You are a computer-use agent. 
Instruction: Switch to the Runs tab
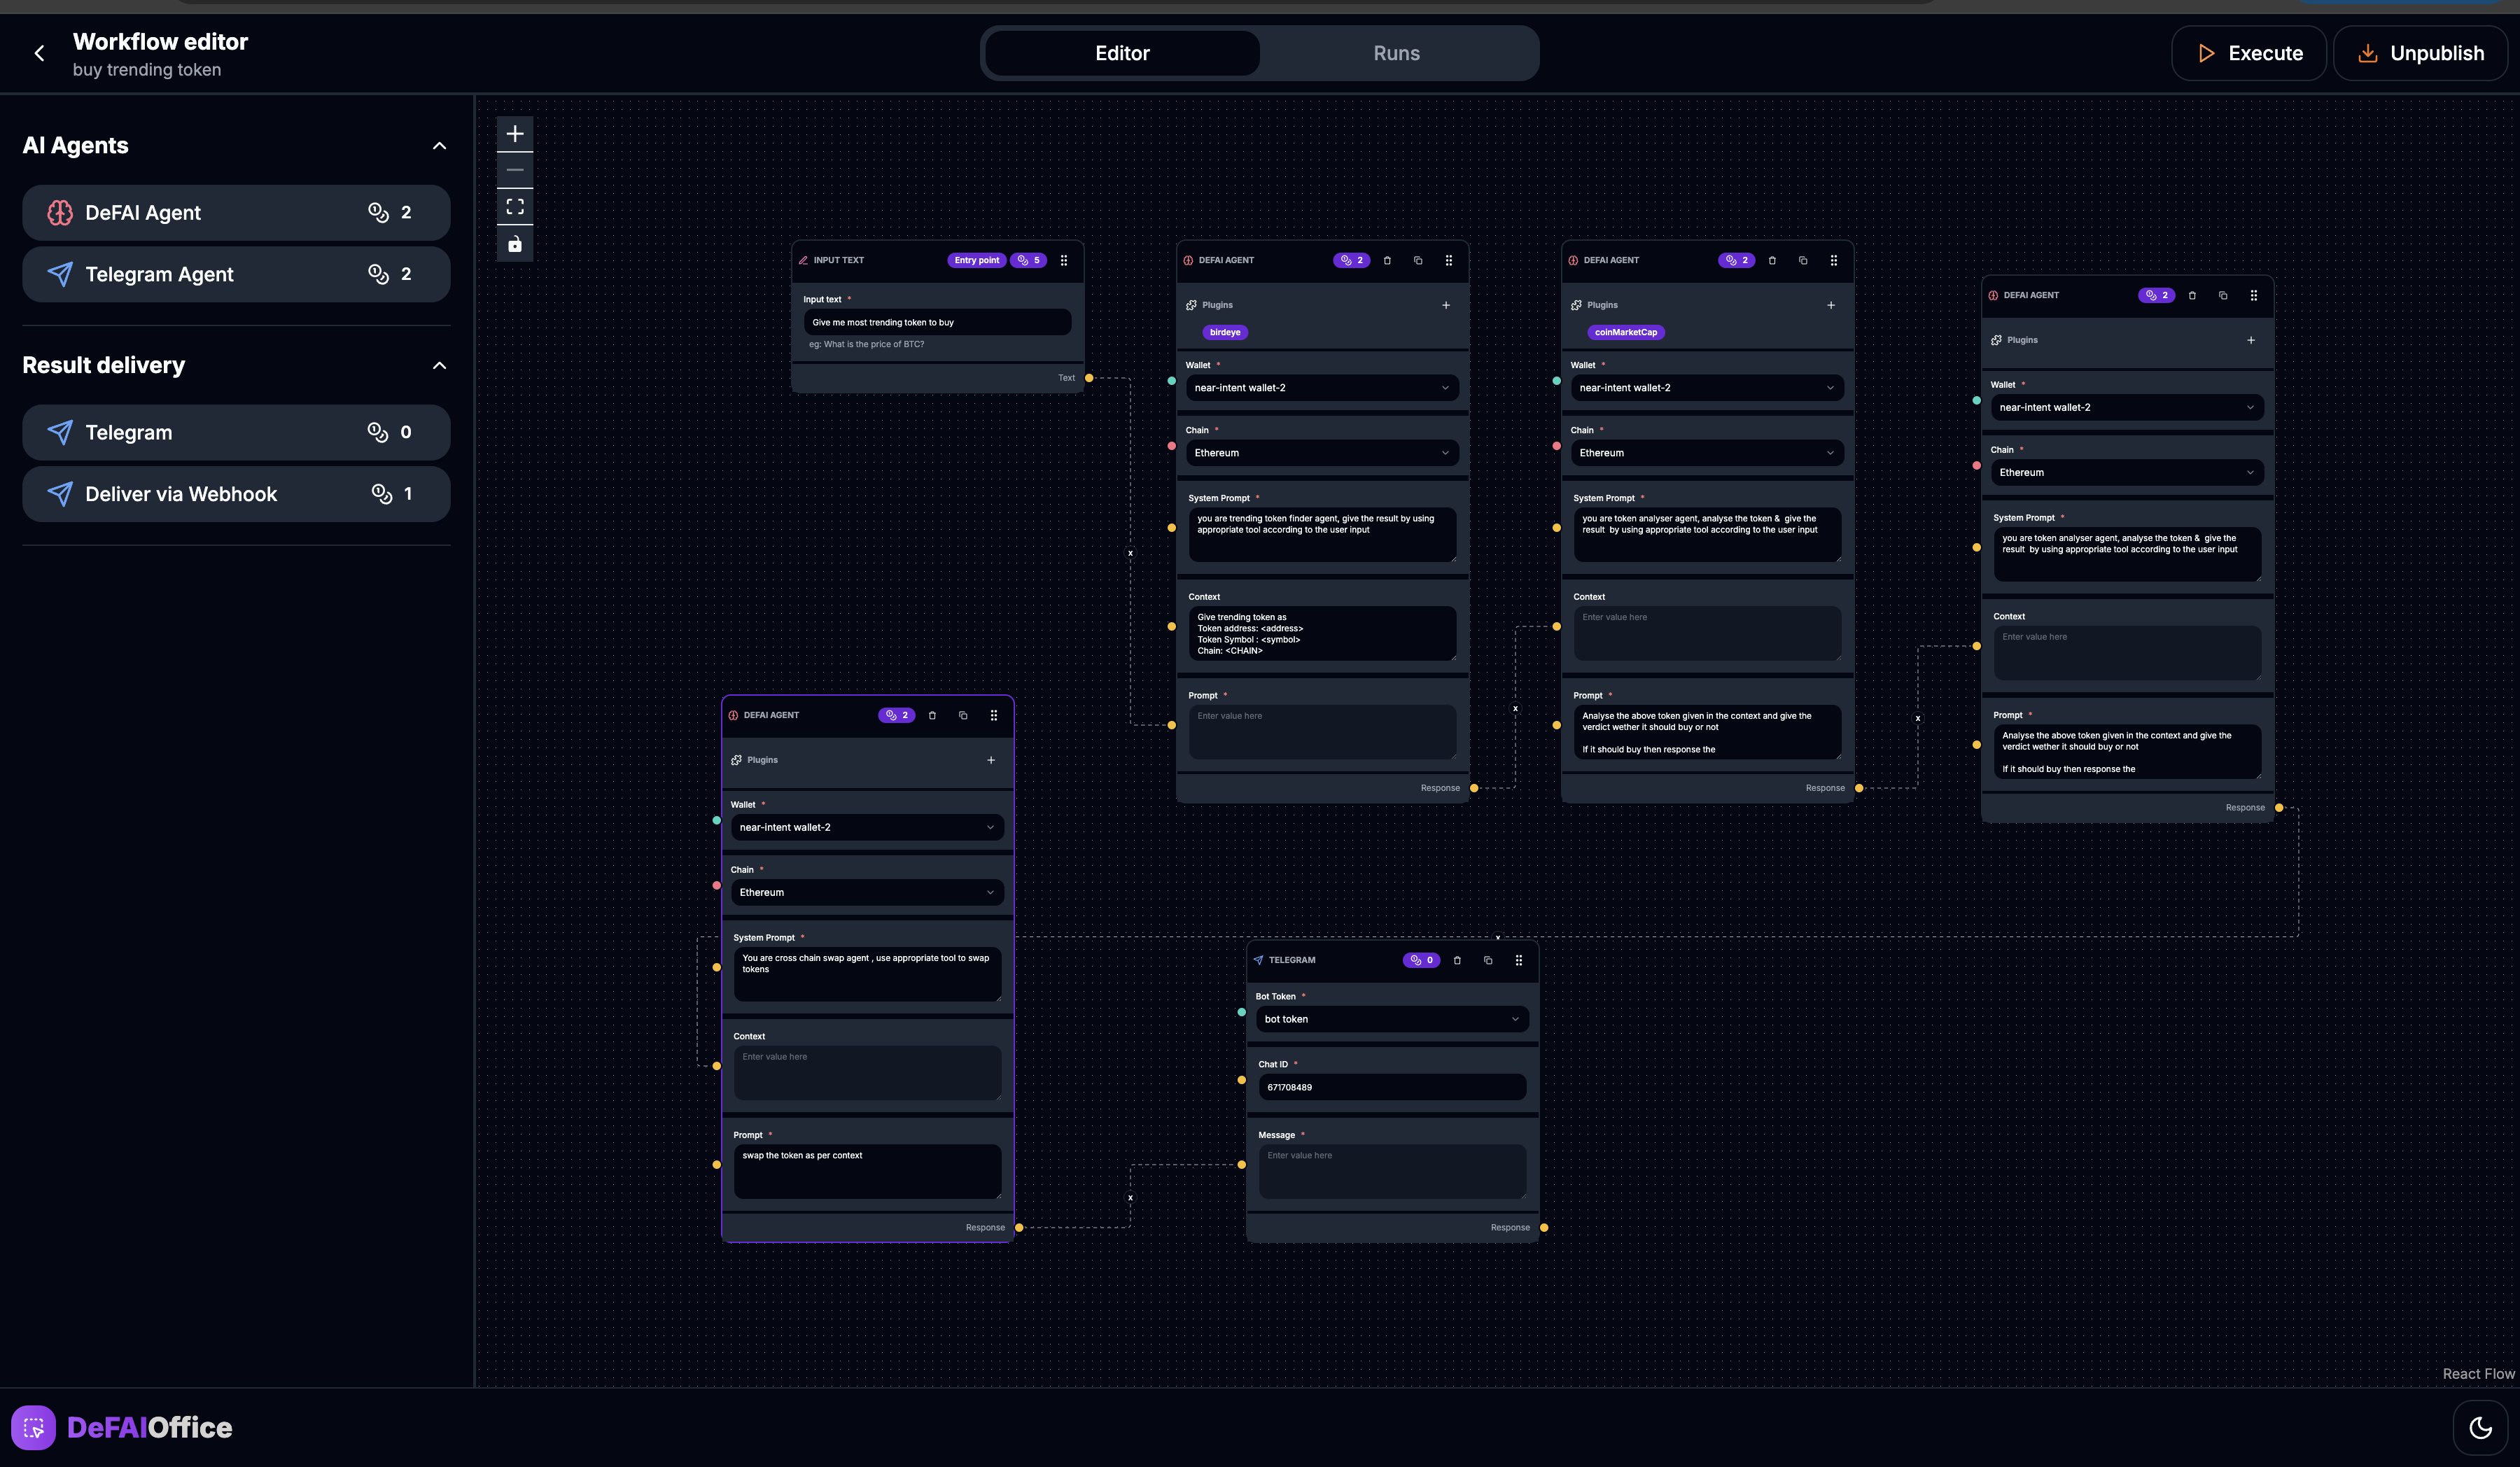coord(1396,53)
